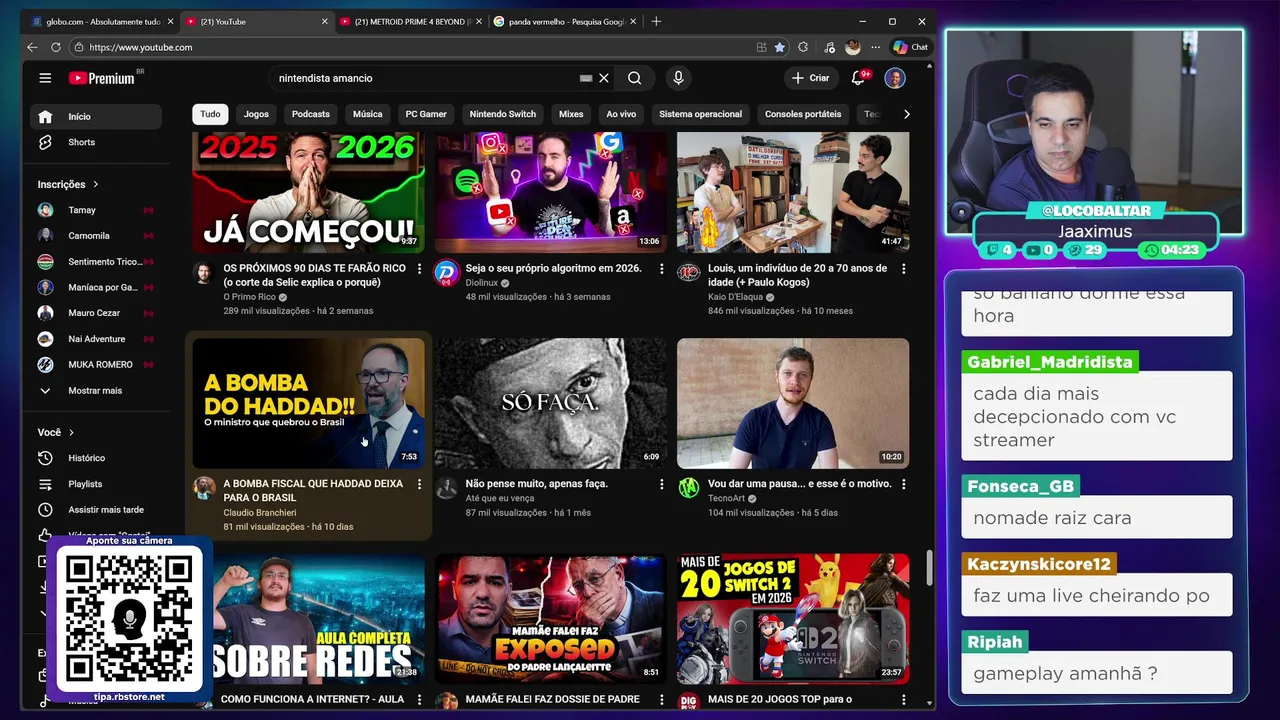Open the Copilot Chat button
1280x720 pixels.
(911, 47)
